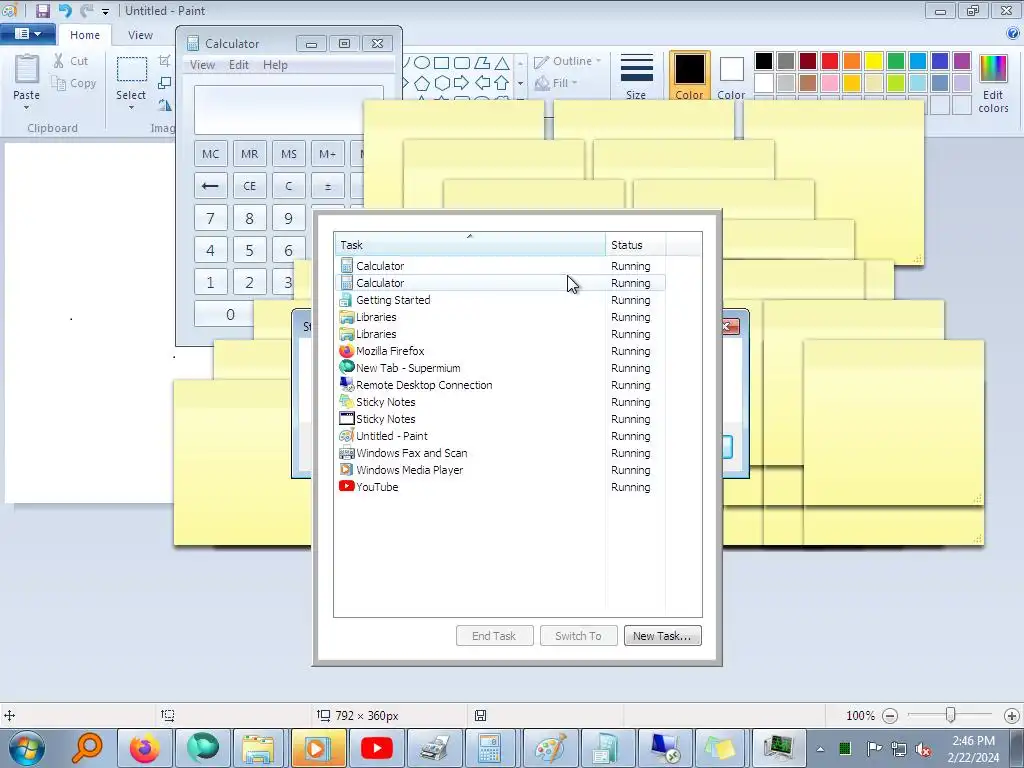
Task: Open the Fill dropdown in Paint
Action: [x=556, y=83]
